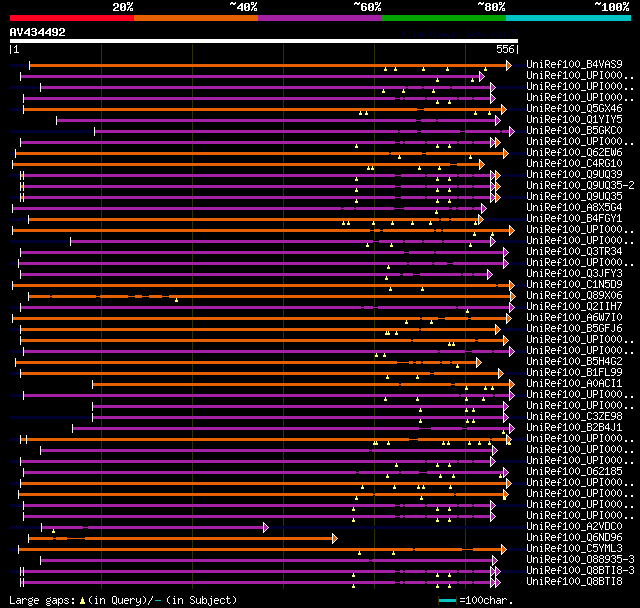The image size is (640, 608).
Task: Open the UniRef100_C4RG10 hit label
Action: pos(574,164)
